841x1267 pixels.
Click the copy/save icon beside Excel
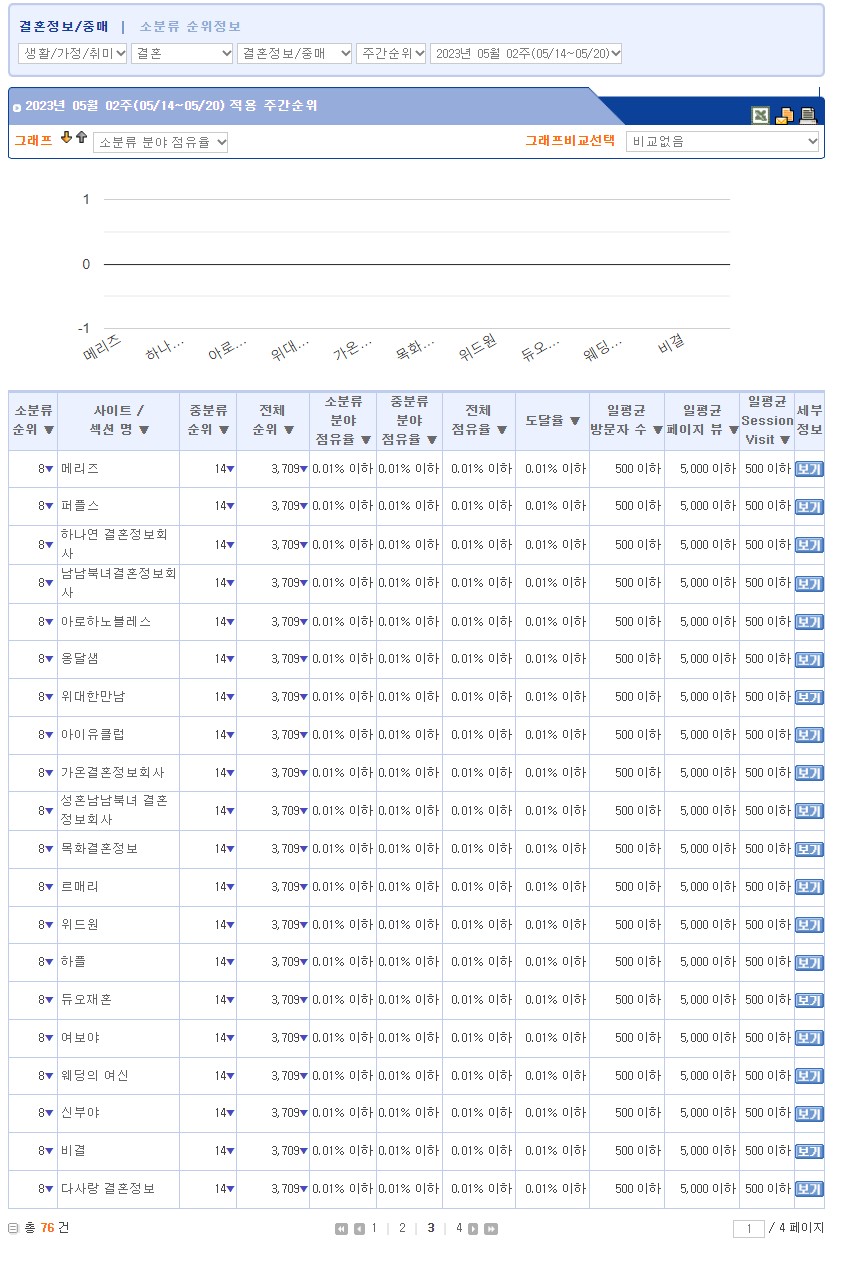pyautogui.click(x=784, y=115)
